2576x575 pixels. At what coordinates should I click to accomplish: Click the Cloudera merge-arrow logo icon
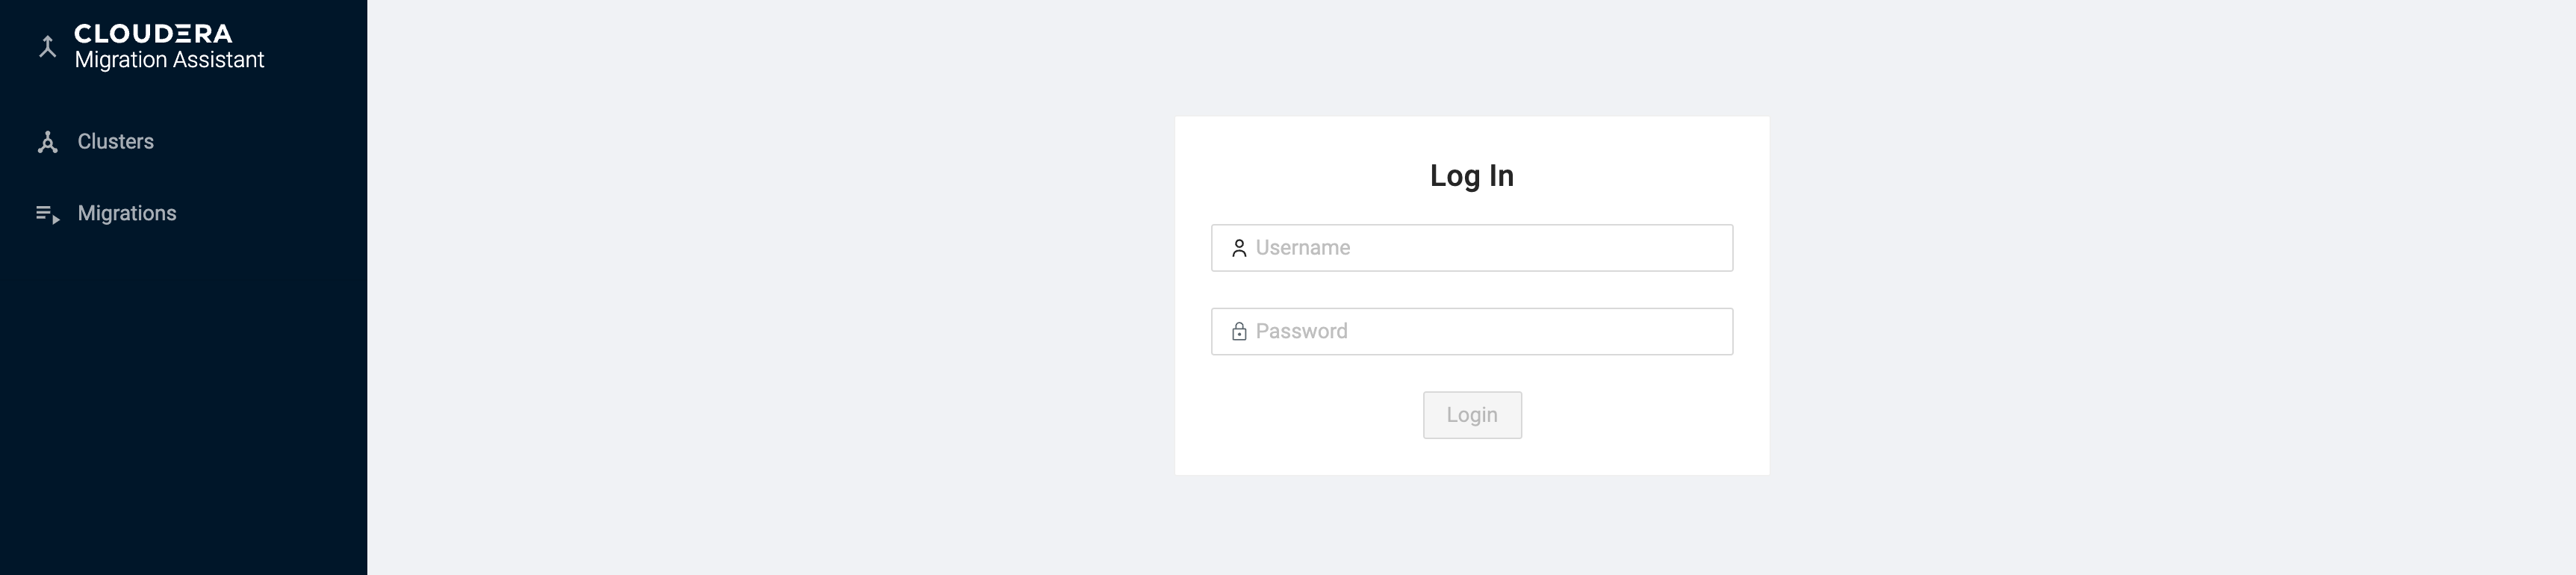point(47,46)
